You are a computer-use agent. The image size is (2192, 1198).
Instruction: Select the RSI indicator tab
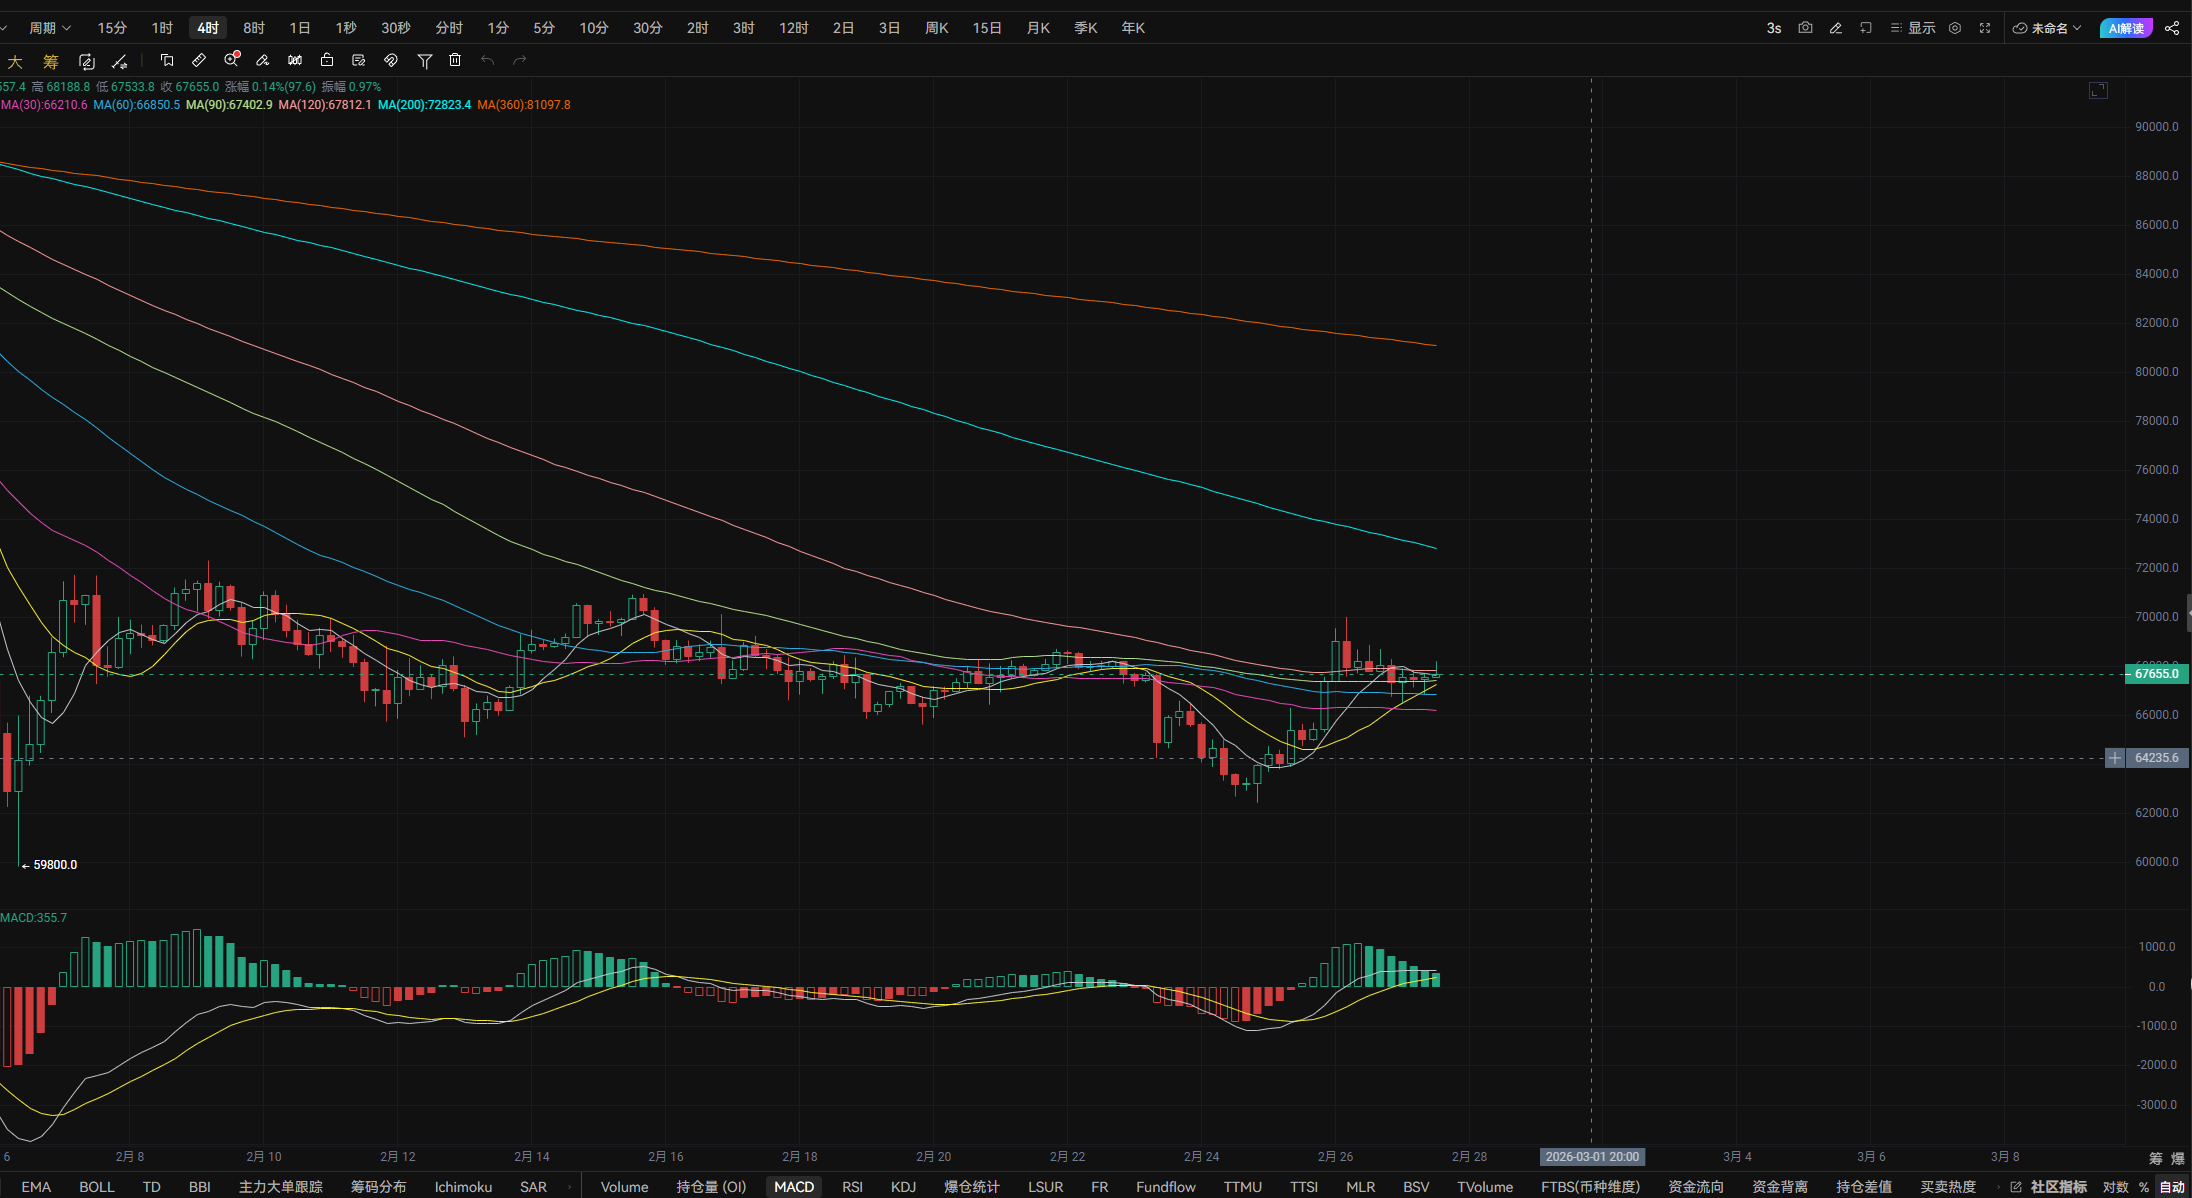point(852,1187)
